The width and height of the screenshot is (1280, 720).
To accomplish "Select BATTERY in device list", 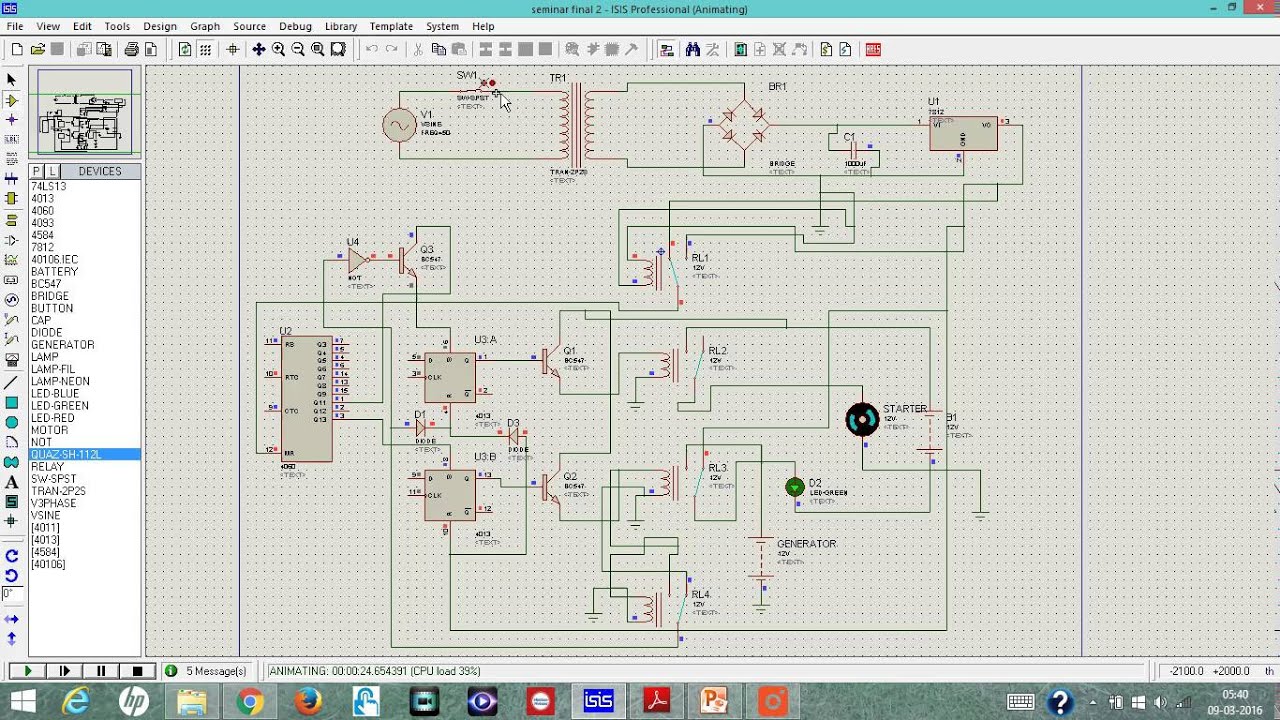I will pos(84,272).
